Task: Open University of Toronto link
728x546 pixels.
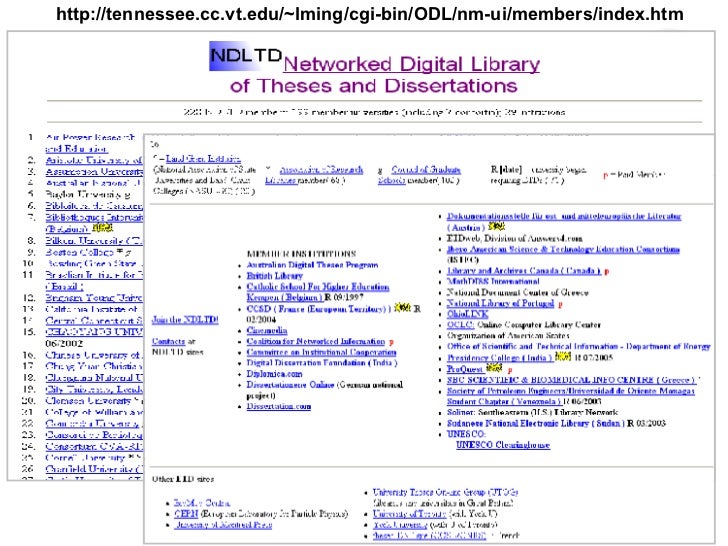Action: click(x=410, y=514)
